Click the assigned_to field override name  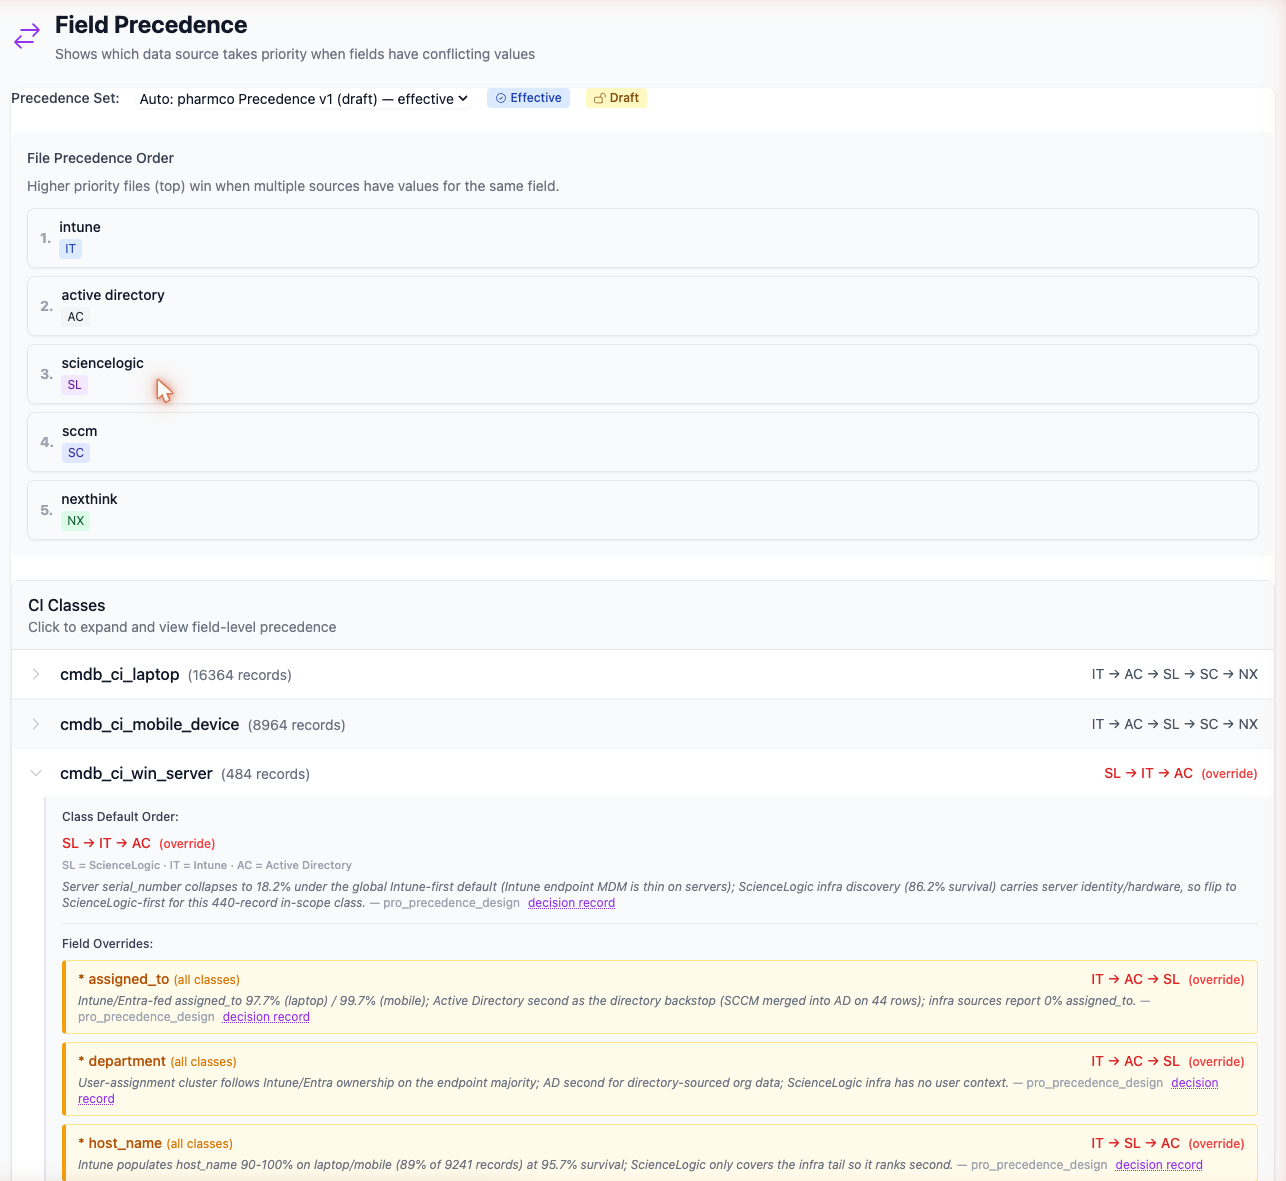tap(128, 979)
